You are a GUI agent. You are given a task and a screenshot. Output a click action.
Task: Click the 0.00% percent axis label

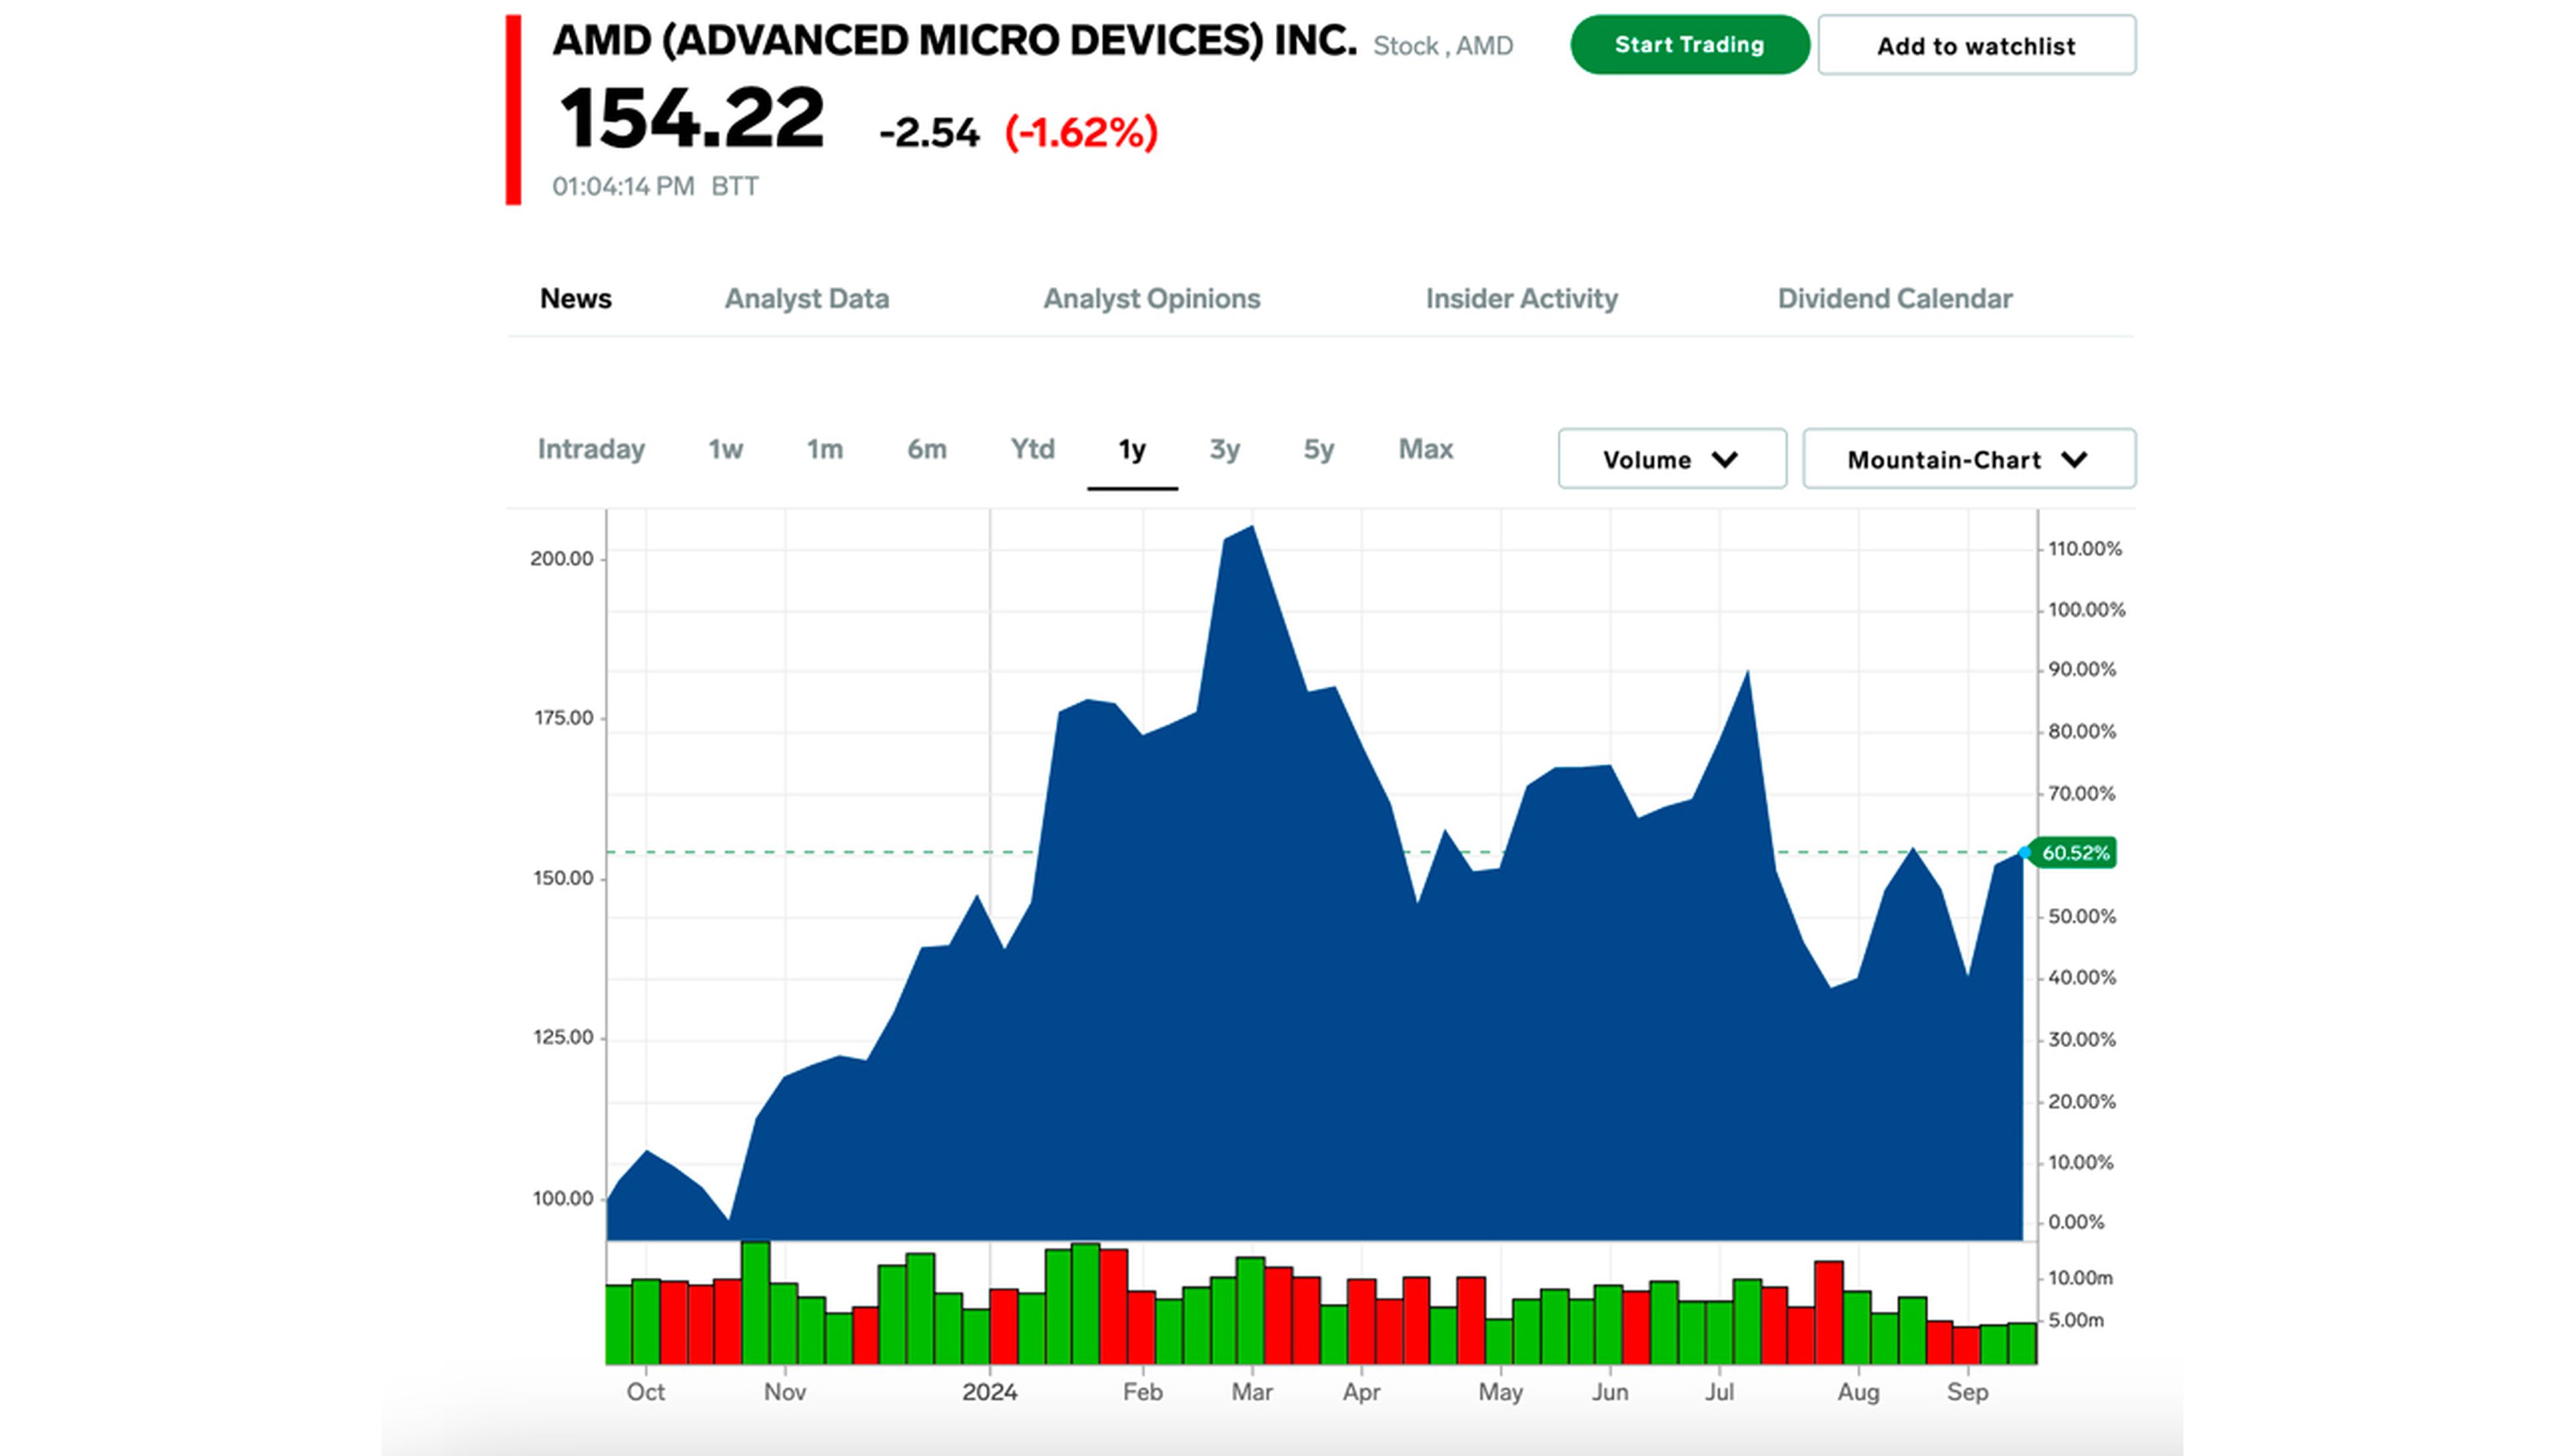(x=2076, y=1222)
